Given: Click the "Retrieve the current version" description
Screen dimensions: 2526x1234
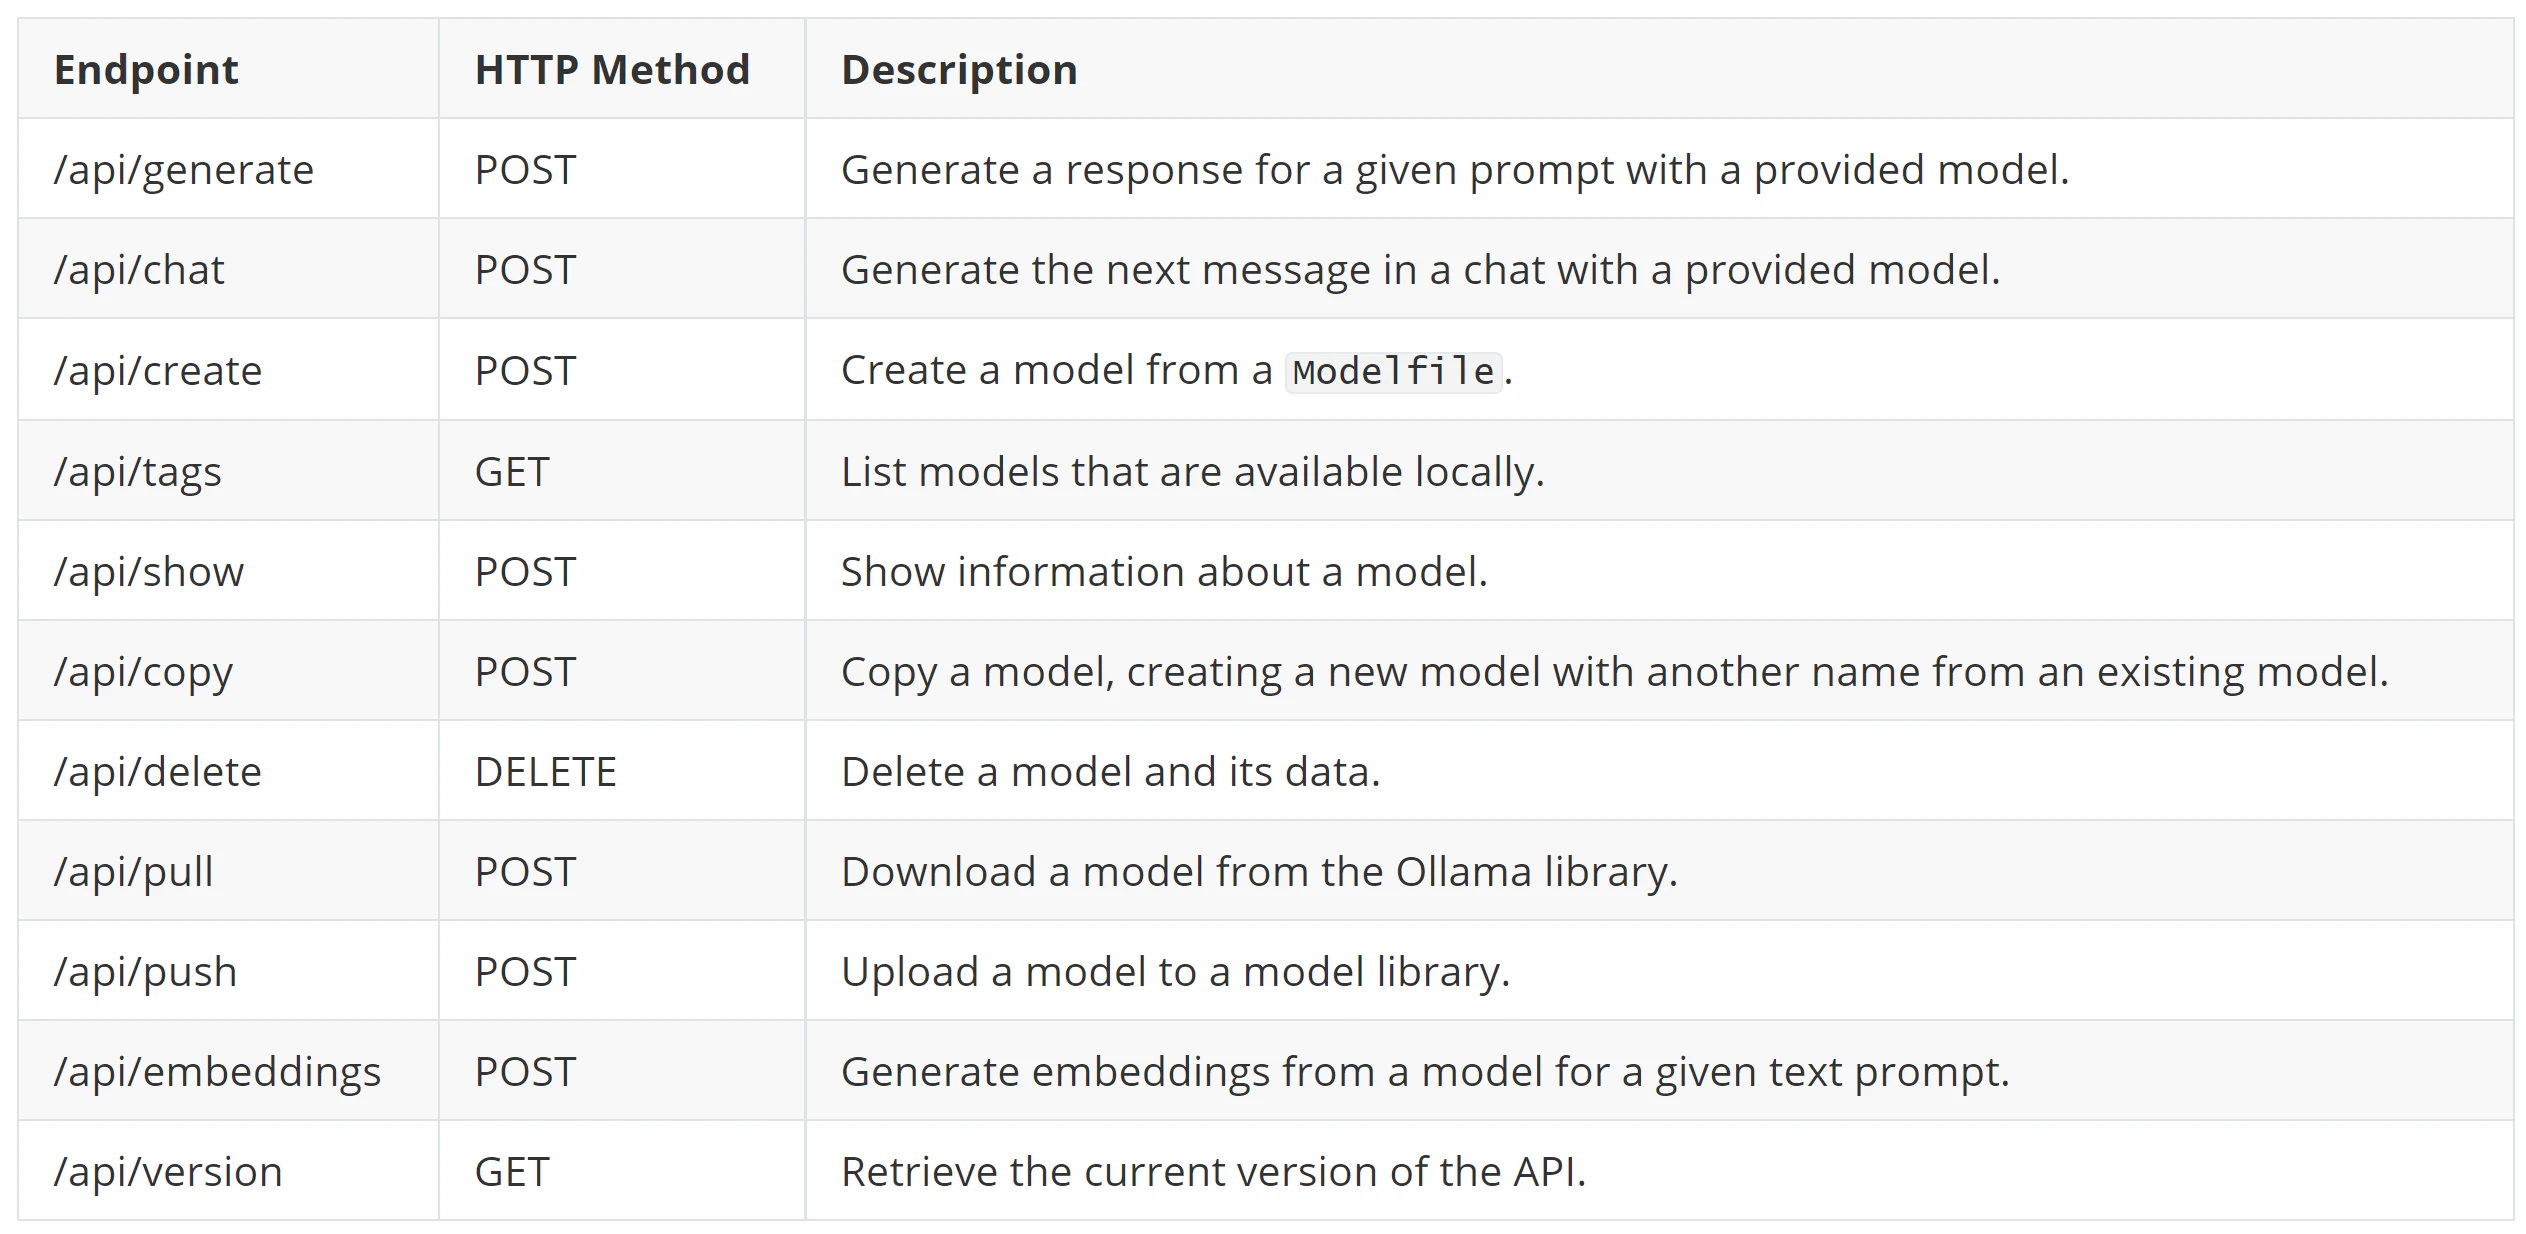Looking at the screenshot, I should click(x=1213, y=1172).
